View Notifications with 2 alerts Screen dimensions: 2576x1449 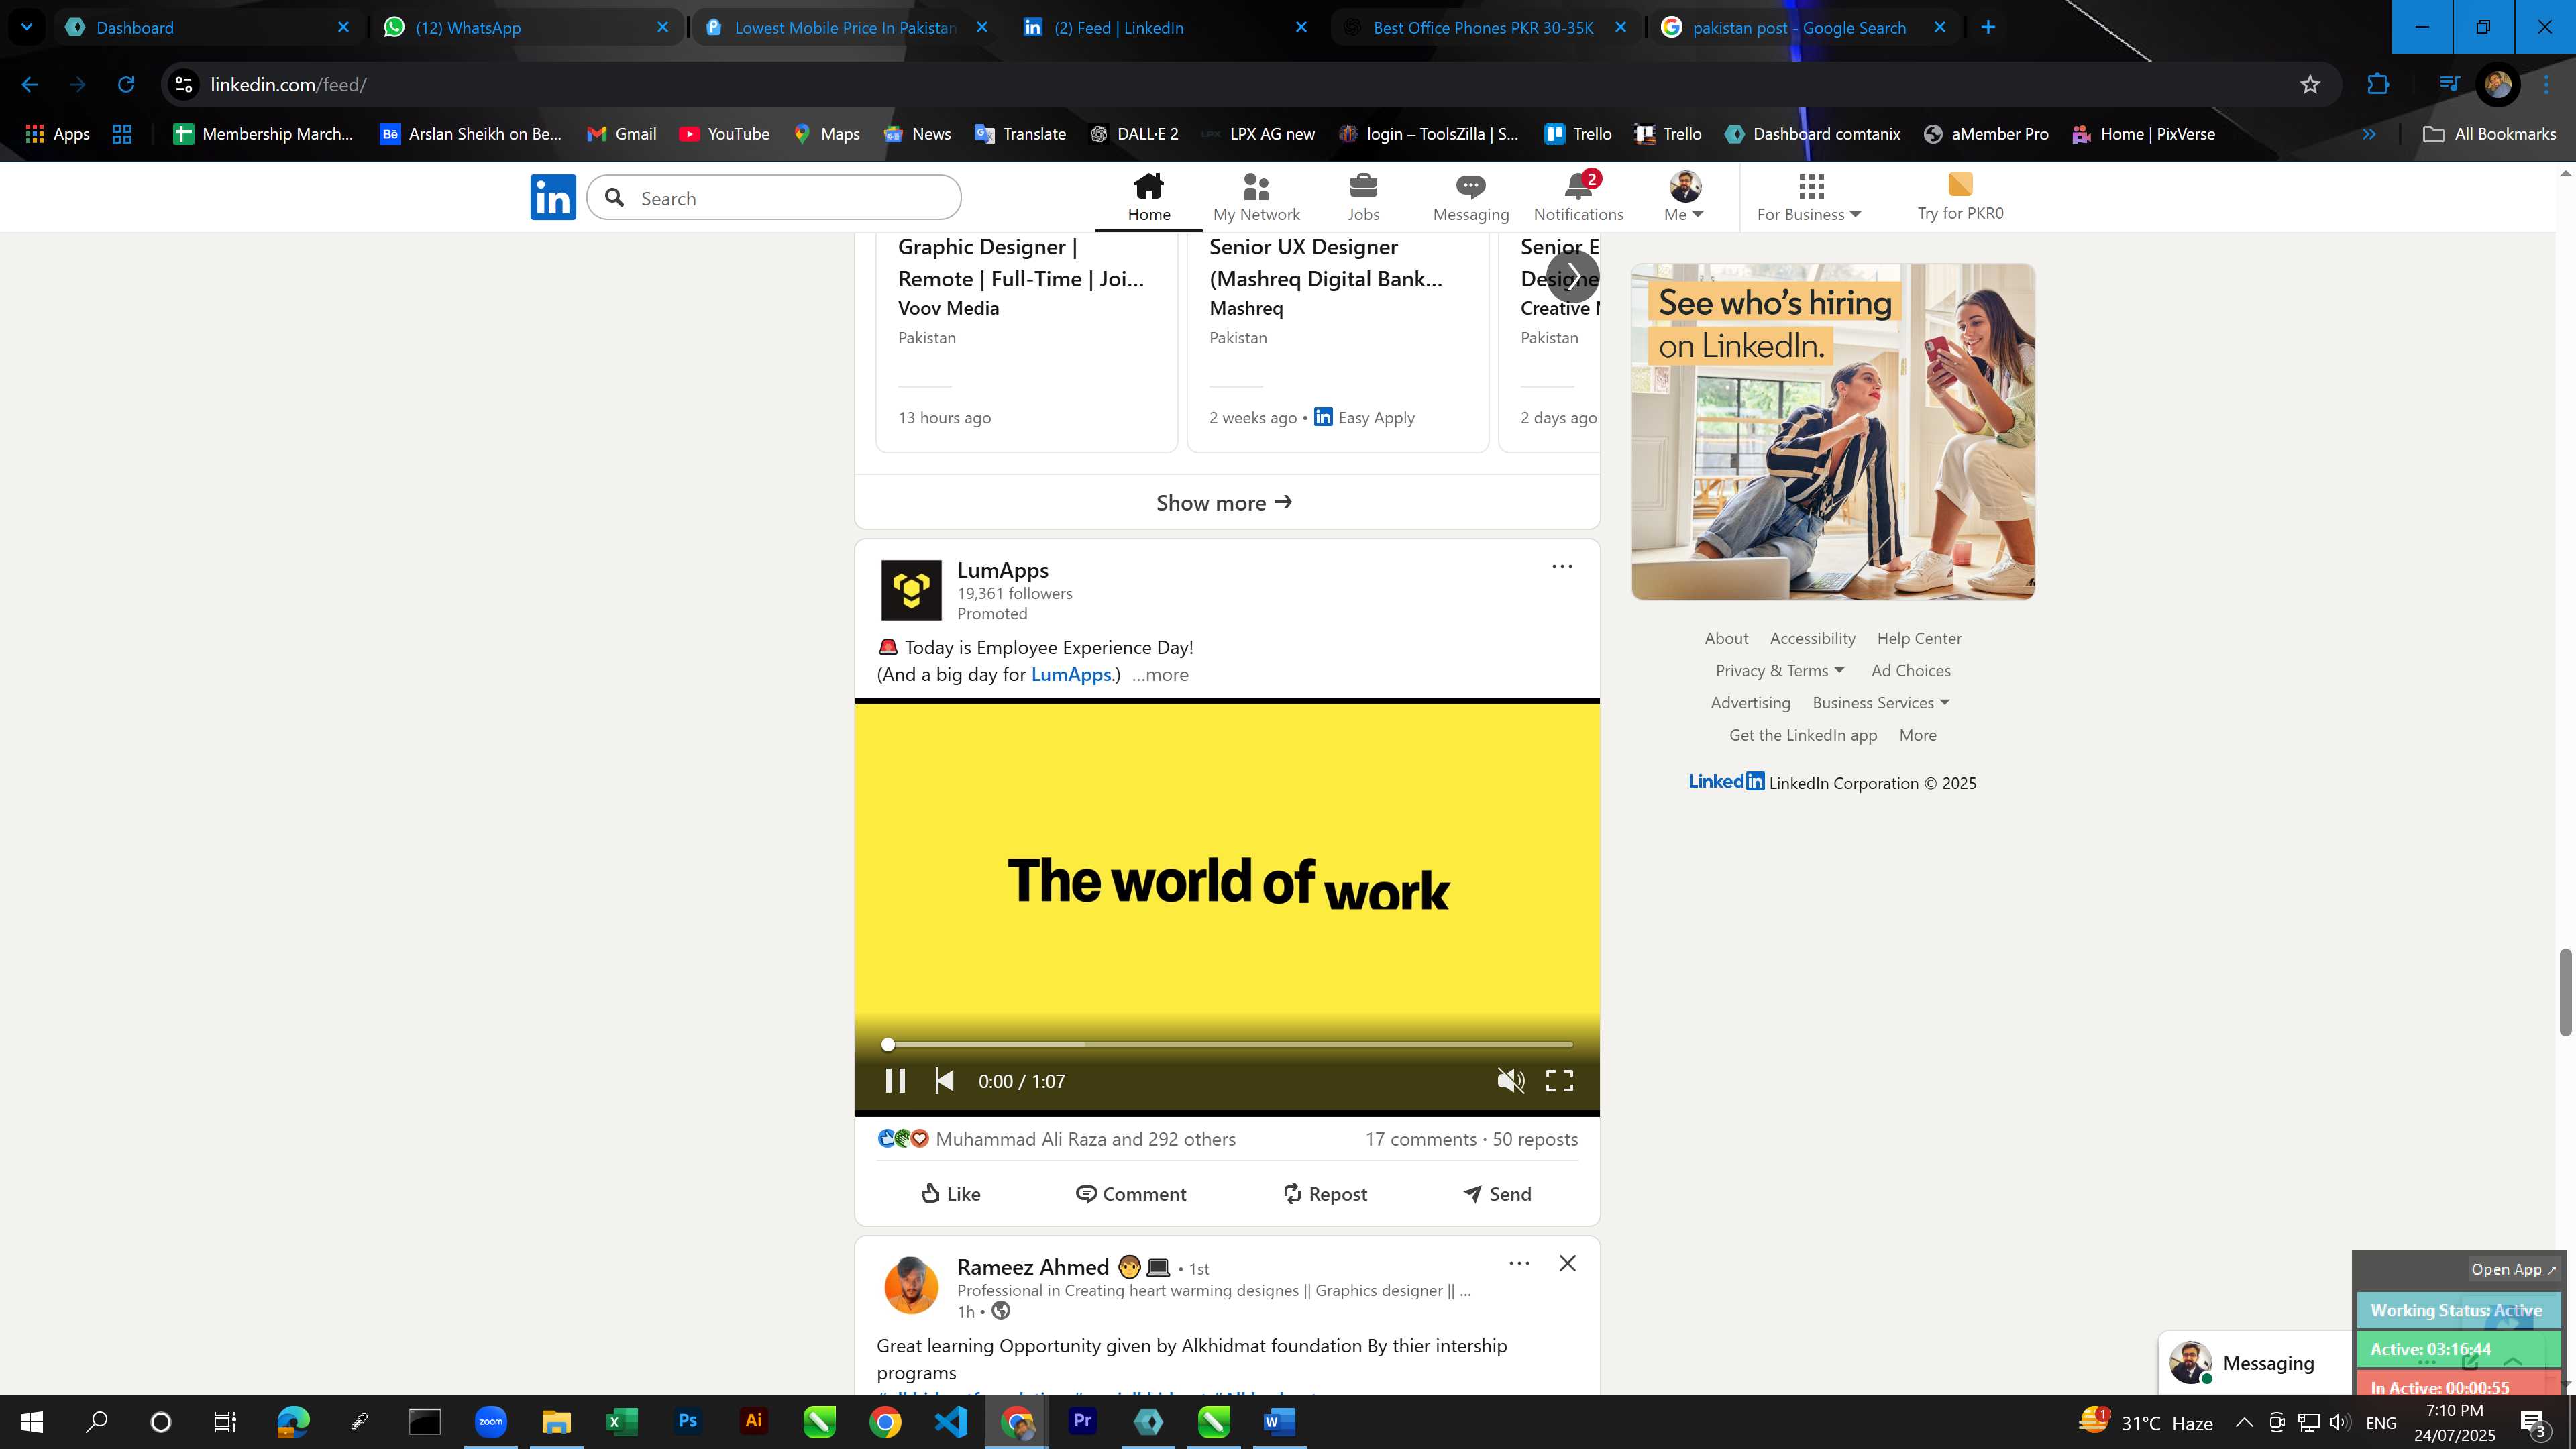[1578, 198]
